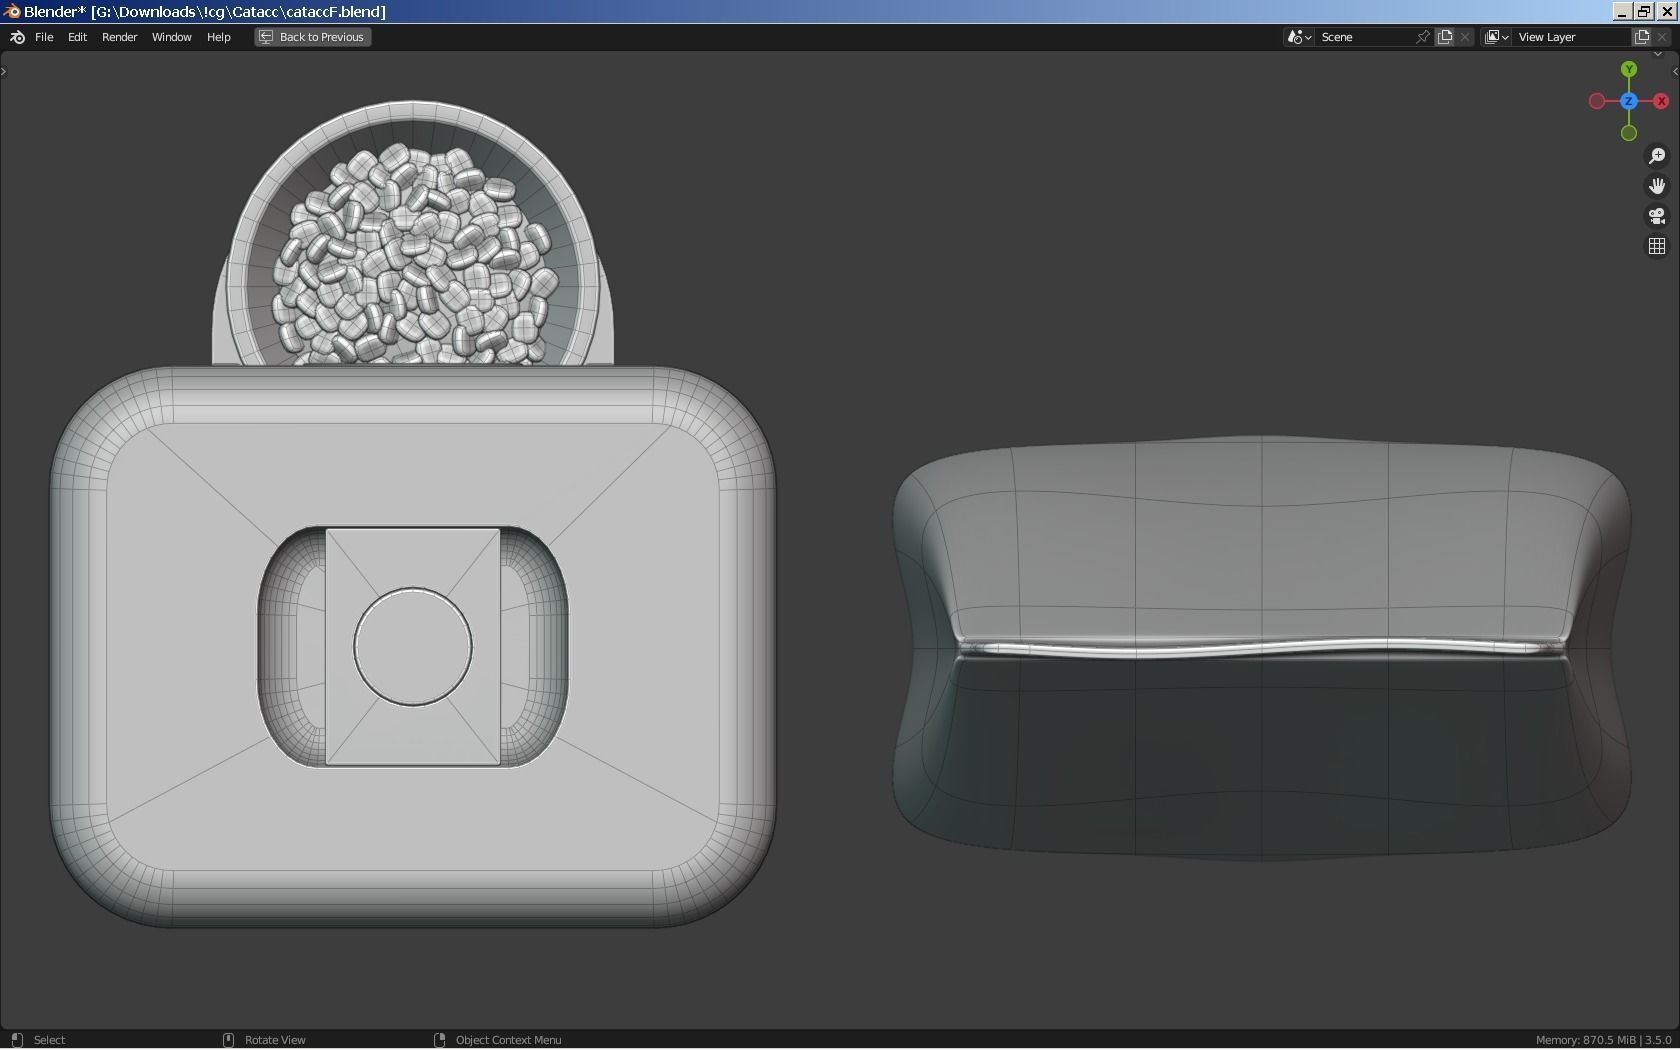
Task: Click the 'Select' status bar text
Action: click(49, 1040)
